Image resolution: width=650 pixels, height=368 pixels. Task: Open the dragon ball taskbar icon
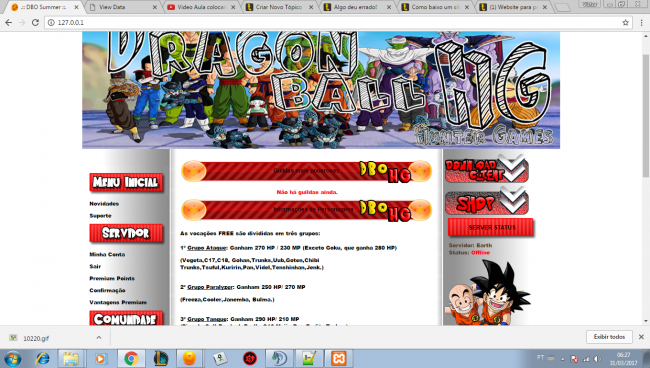coord(189,358)
